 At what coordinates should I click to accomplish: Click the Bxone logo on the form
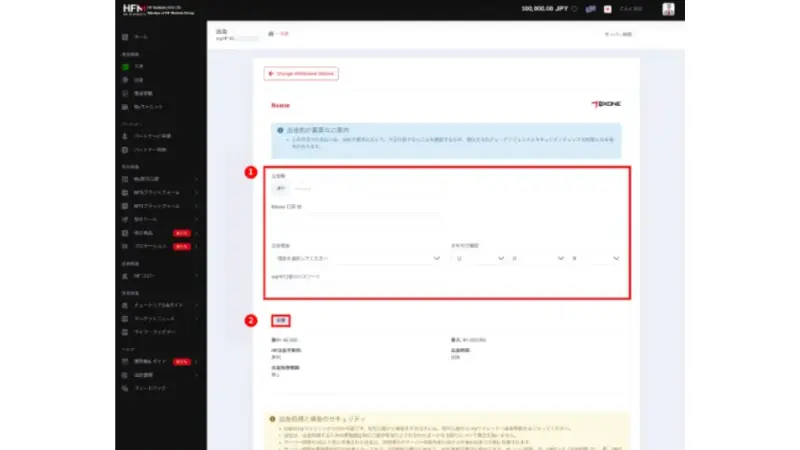606,104
